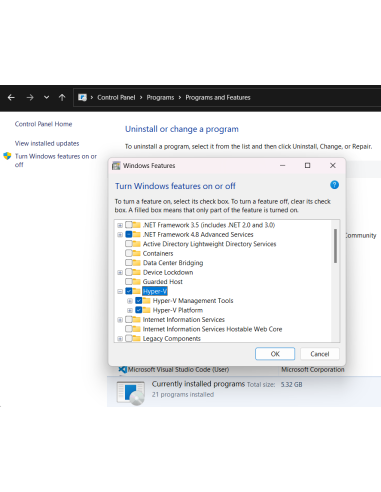Enable Legacy Components checkbox
Image resolution: width=381 pixels, height=492 pixels.
(129, 339)
